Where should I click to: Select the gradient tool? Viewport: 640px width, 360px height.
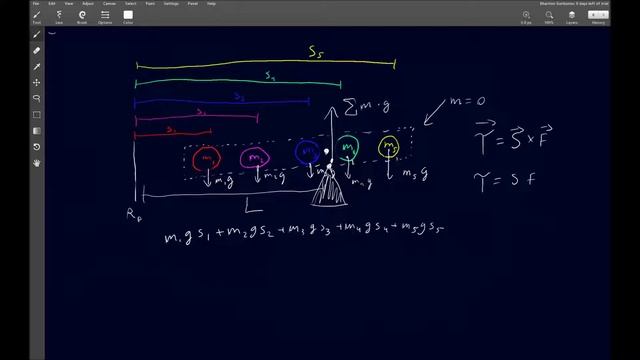pyautogui.click(x=37, y=131)
